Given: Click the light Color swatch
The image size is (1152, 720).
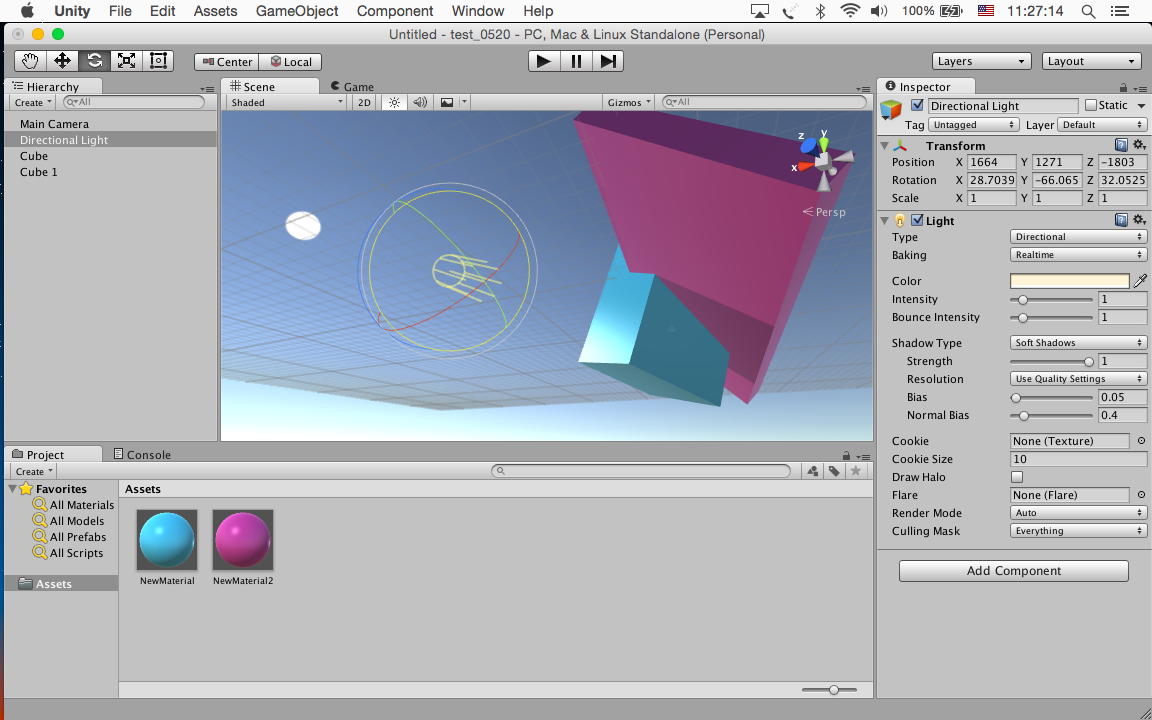Looking at the screenshot, I should (1069, 281).
